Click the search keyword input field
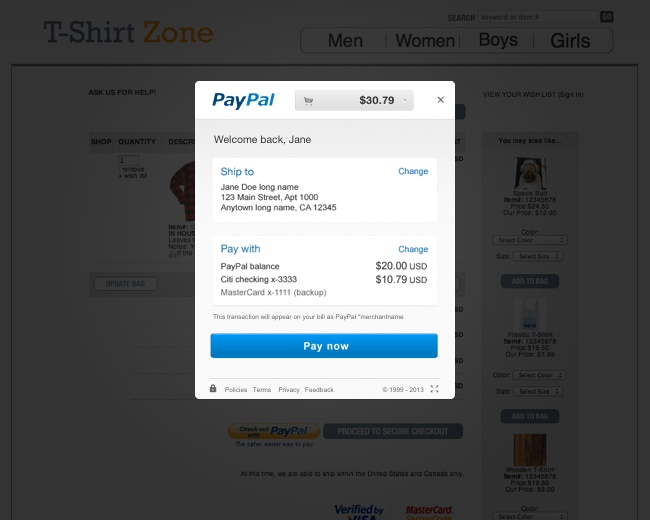 click(x=538, y=17)
